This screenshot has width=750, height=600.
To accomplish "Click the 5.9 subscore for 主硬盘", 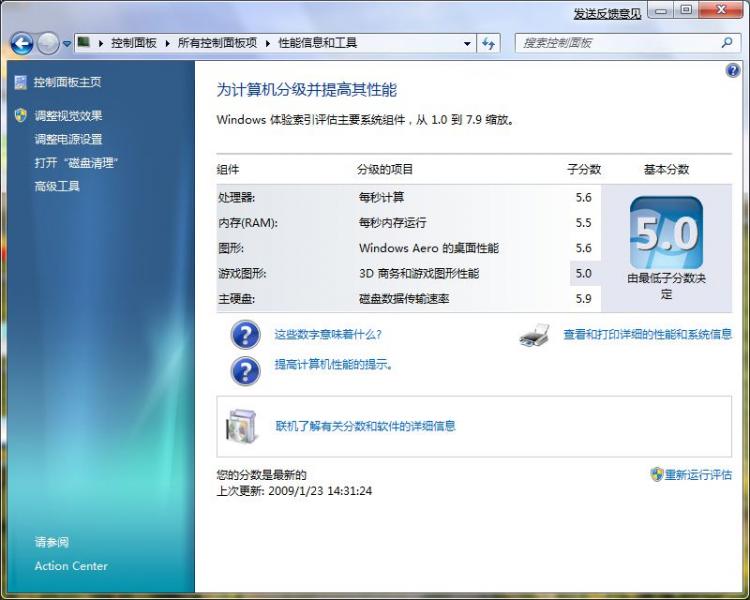I will coord(584,299).
